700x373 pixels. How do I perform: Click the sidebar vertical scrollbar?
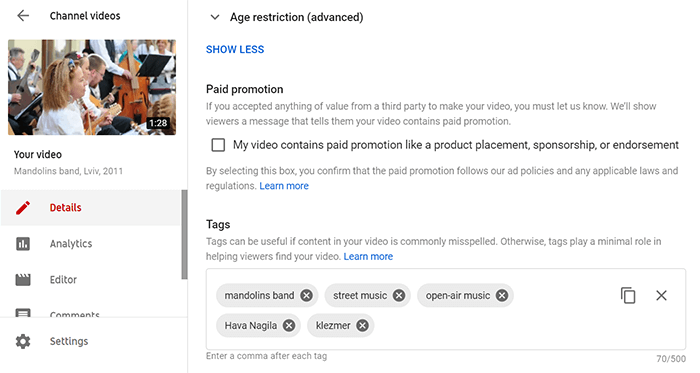tap(184, 235)
